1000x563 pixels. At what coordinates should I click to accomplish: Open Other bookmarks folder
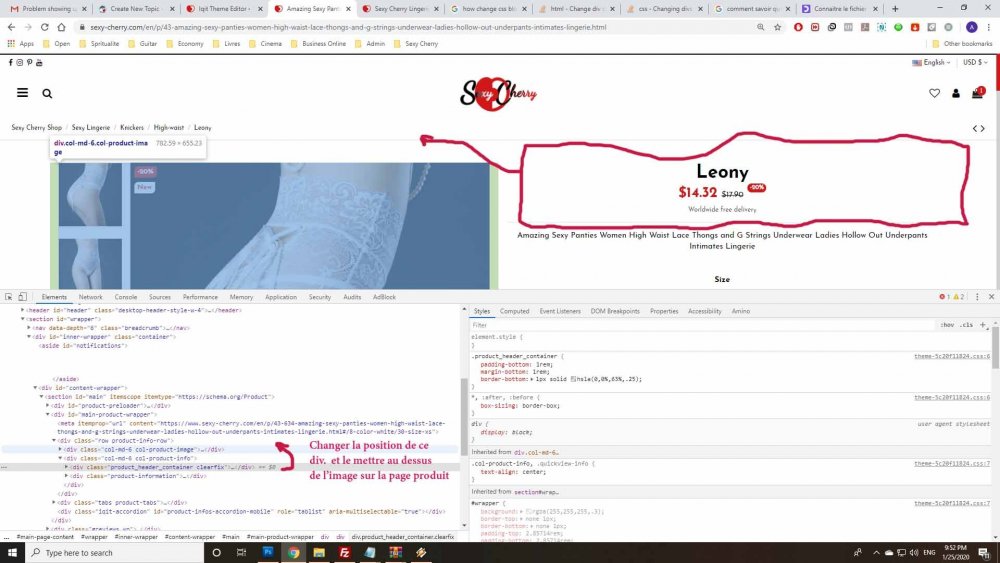click(x=962, y=44)
